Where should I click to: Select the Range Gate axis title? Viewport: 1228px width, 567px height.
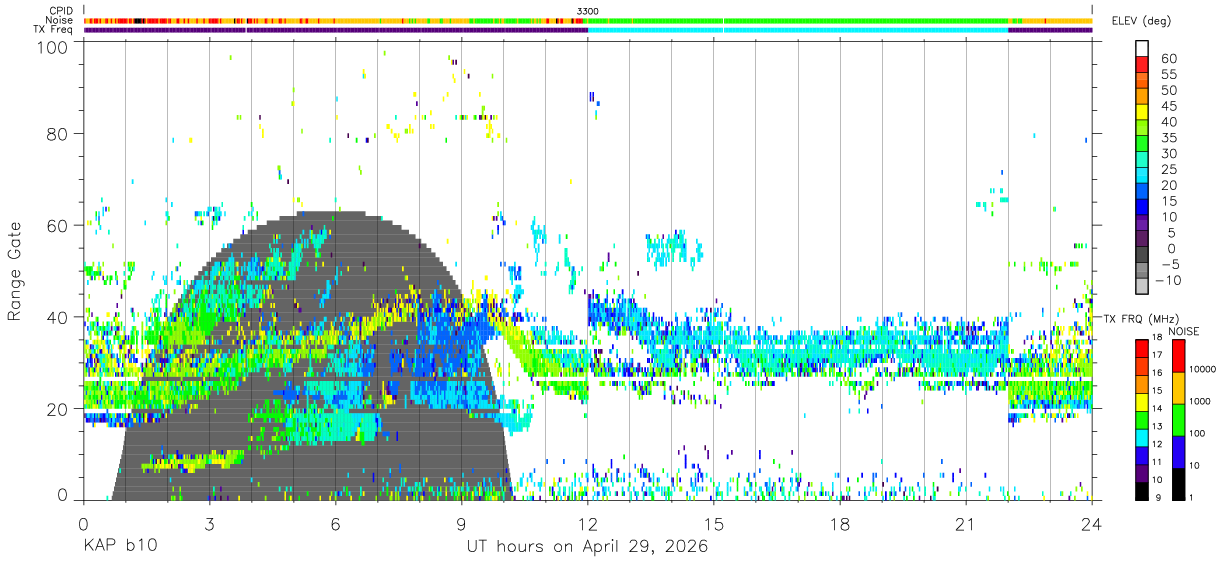pyautogui.click(x=16, y=271)
